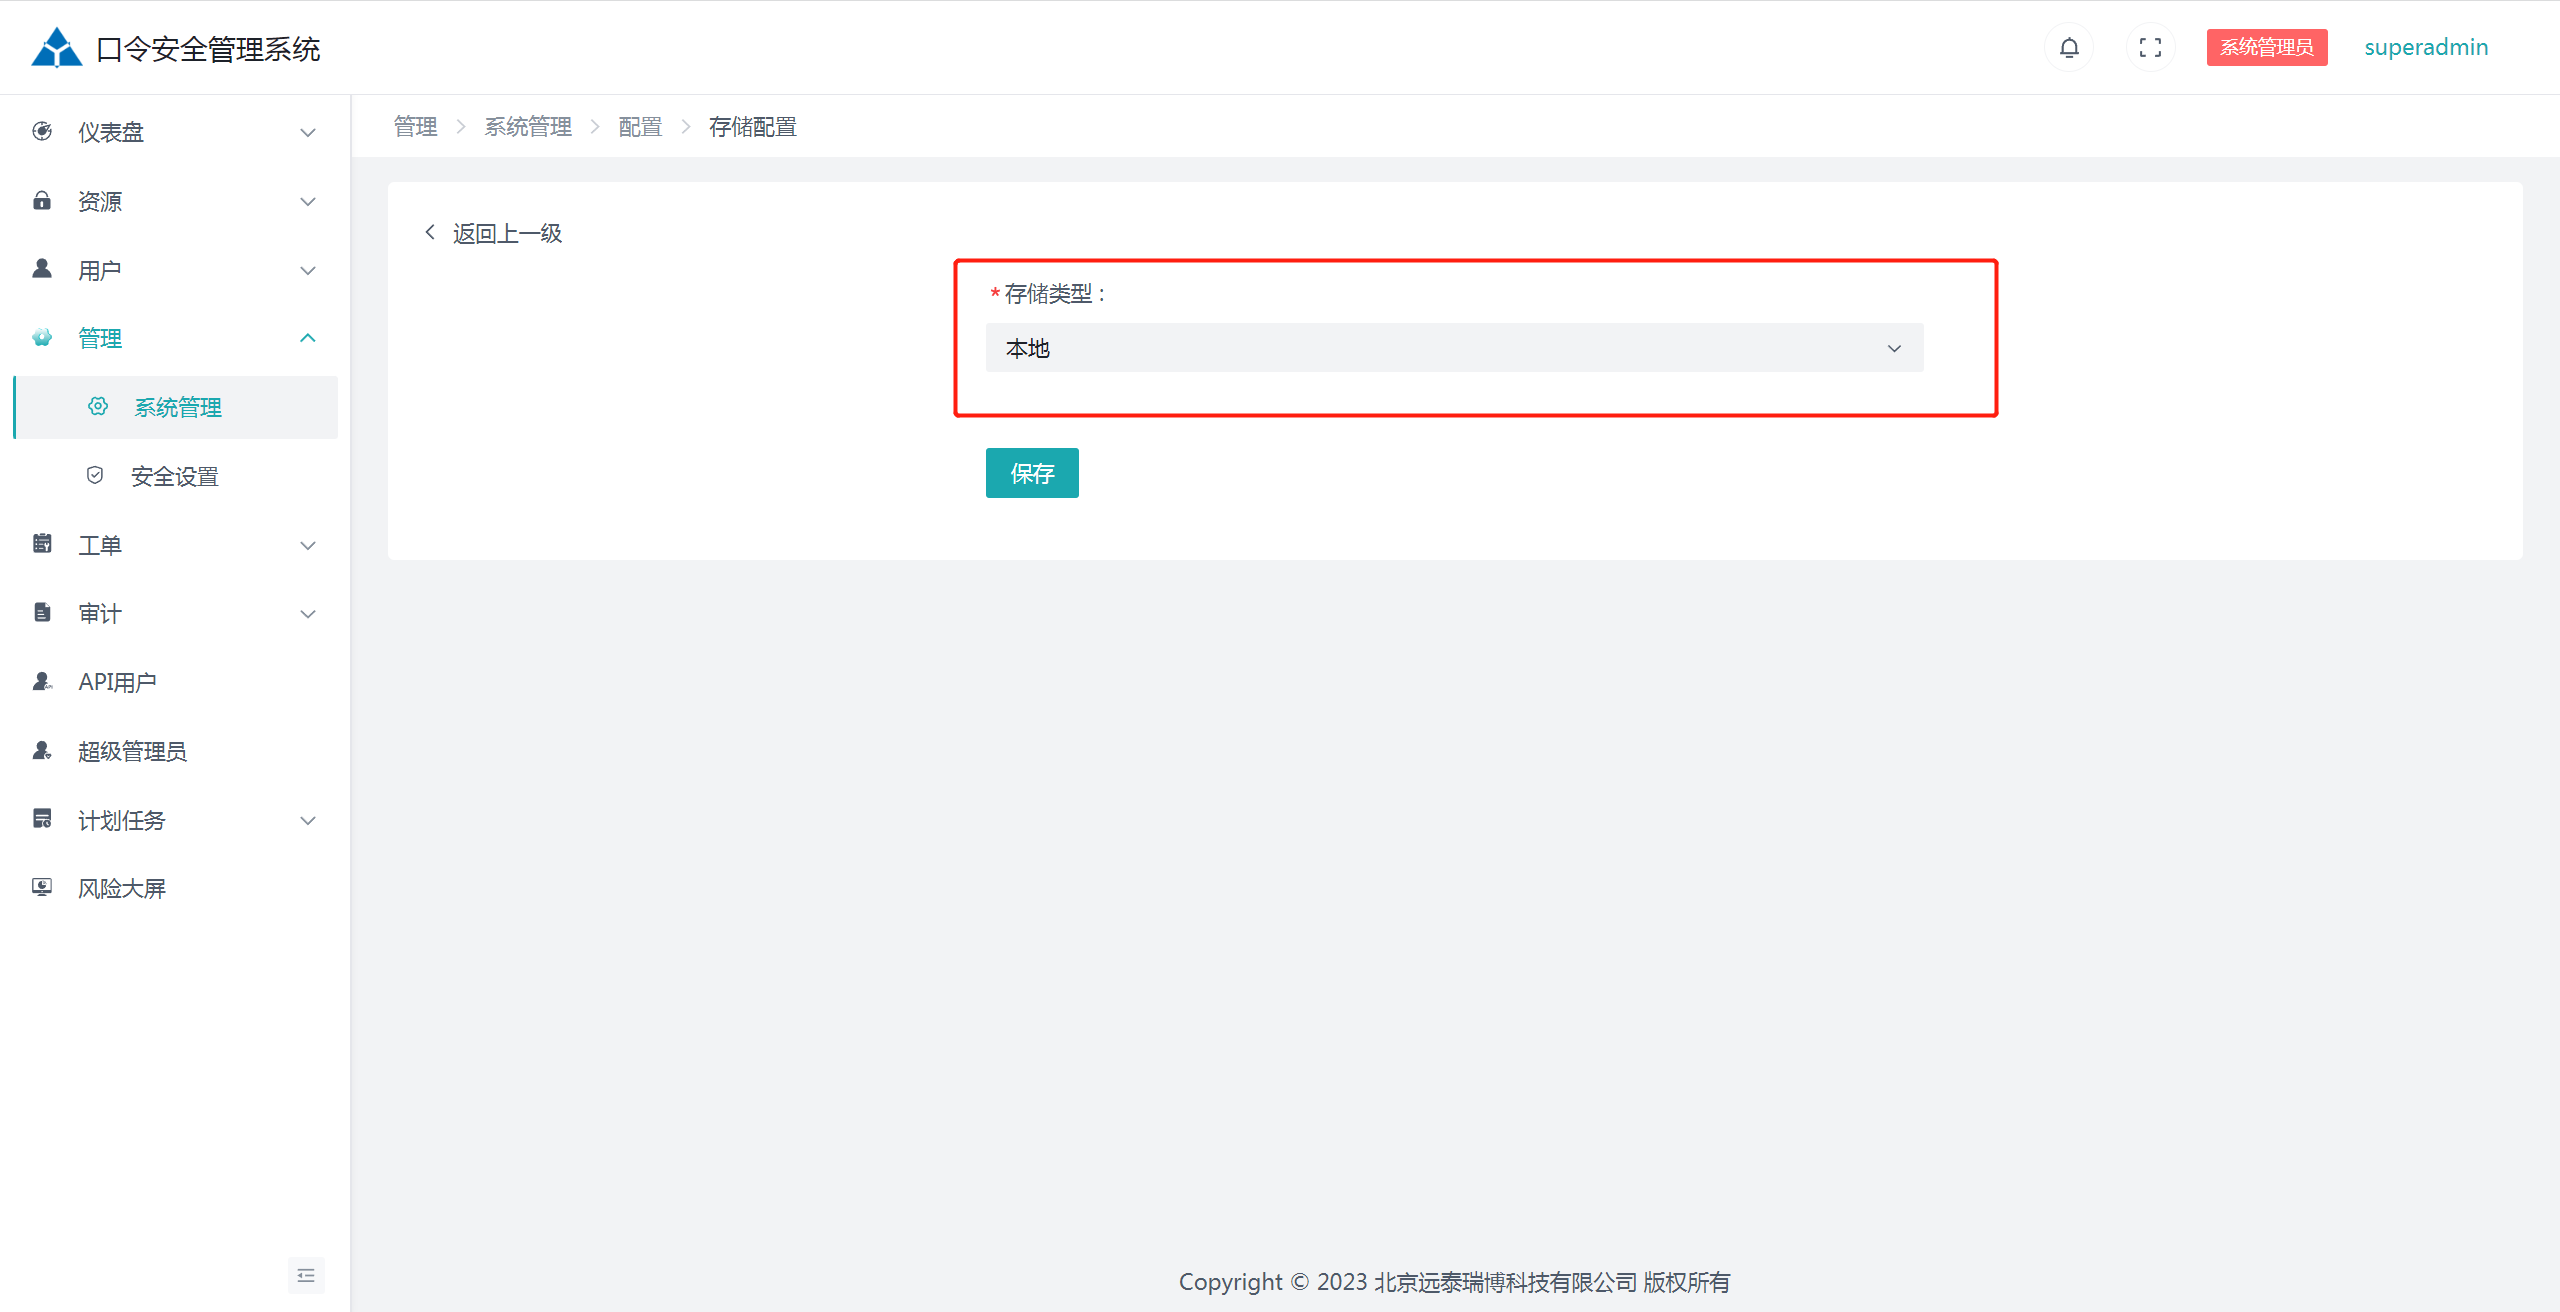
Task: Click the 系统管理 gear icon
Action: 98,406
